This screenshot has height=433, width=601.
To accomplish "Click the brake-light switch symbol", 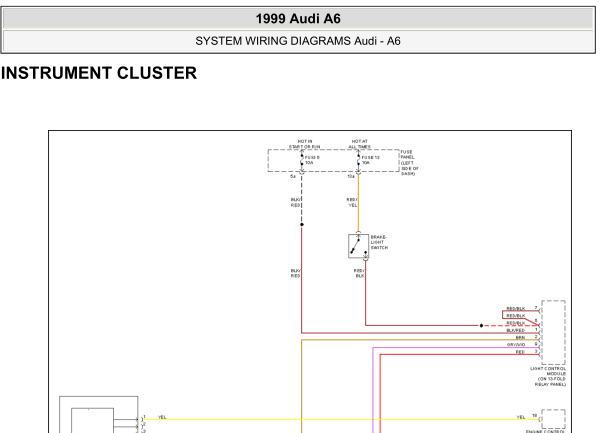I will [x=358, y=246].
